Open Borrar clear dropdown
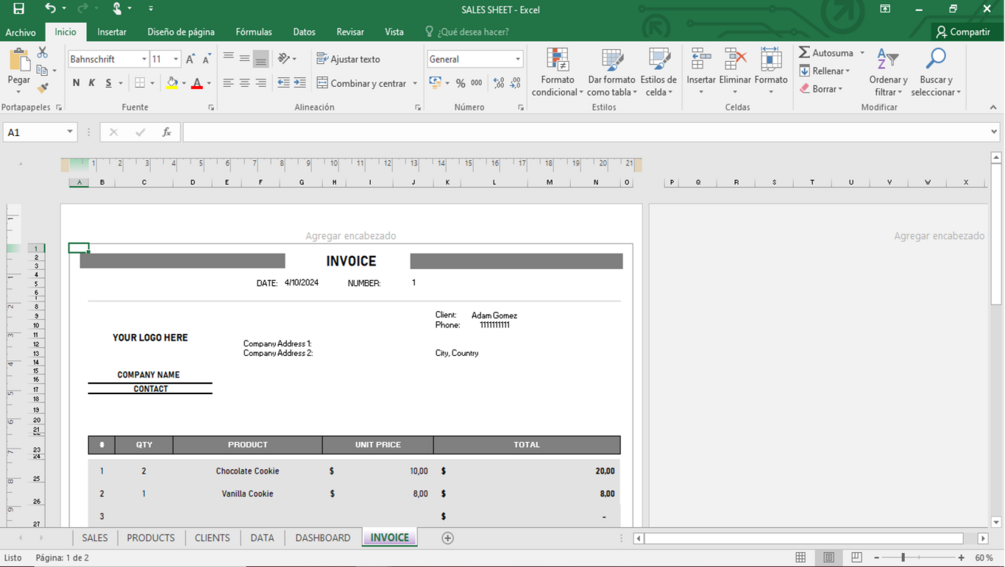1005x567 pixels. [x=821, y=89]
